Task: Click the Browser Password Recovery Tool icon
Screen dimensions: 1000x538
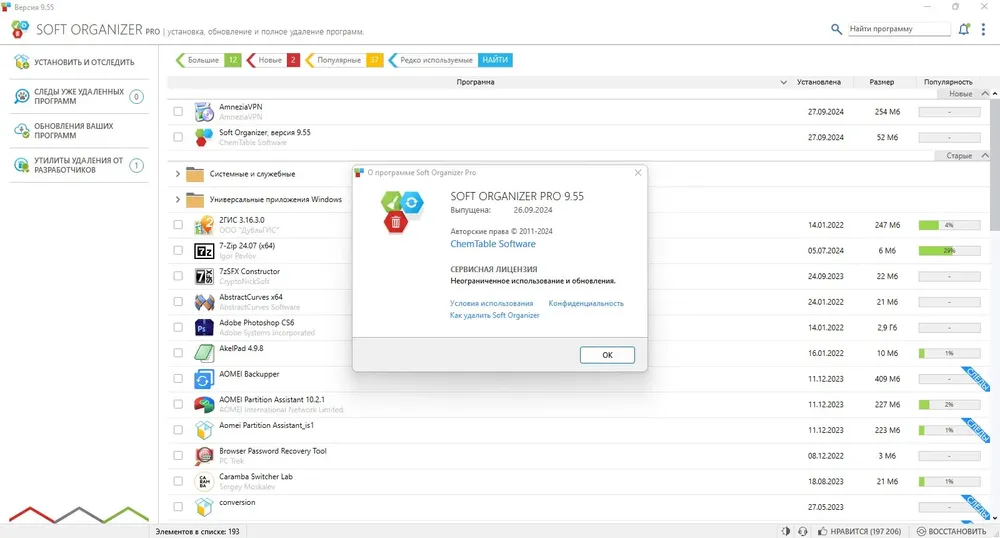Action: [203, 455]
